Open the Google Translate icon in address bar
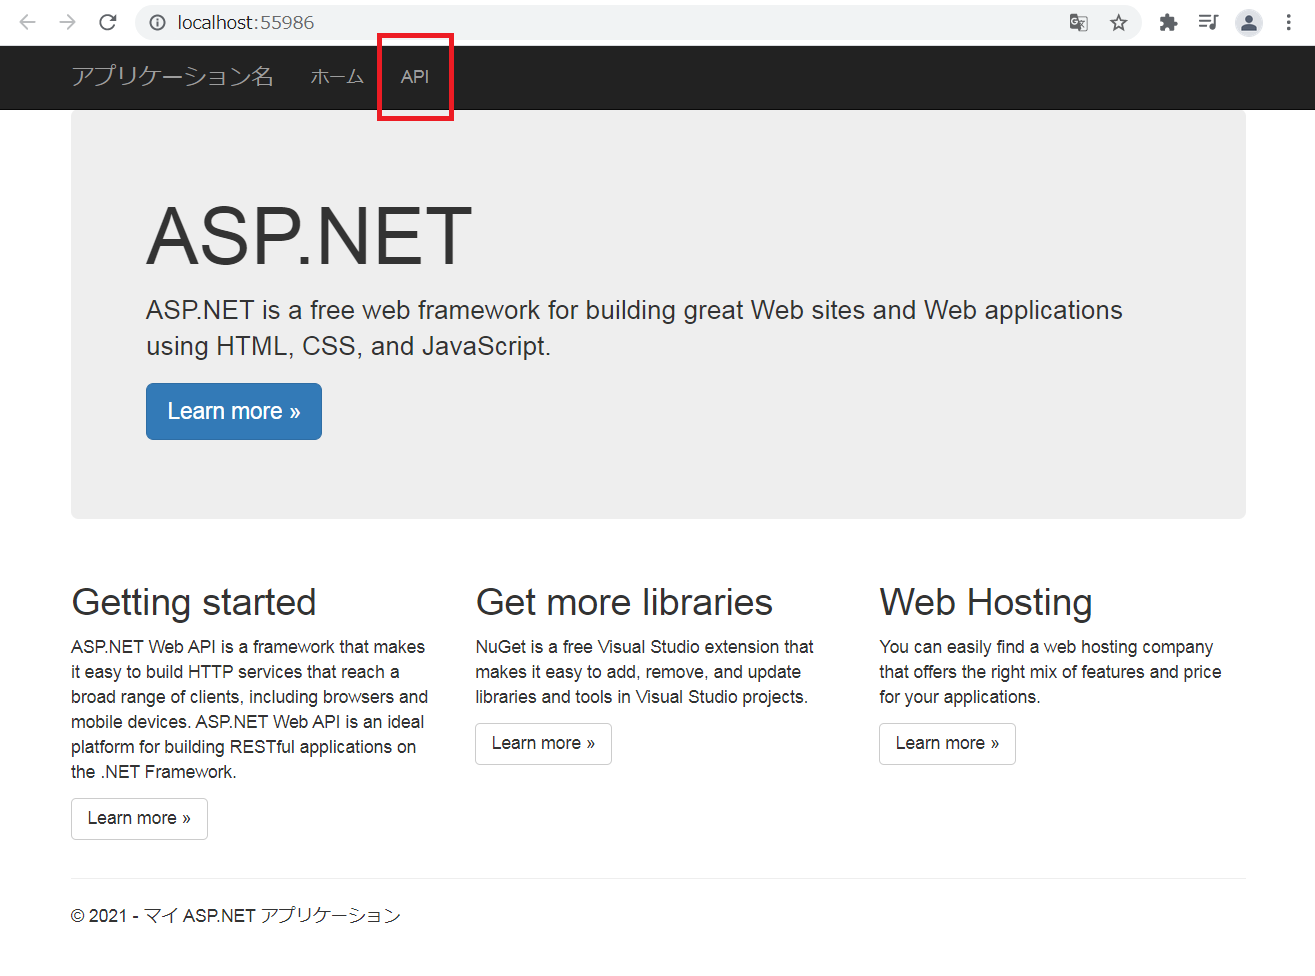This screenshot has height=976, width=1315. tap(1078, 23)
